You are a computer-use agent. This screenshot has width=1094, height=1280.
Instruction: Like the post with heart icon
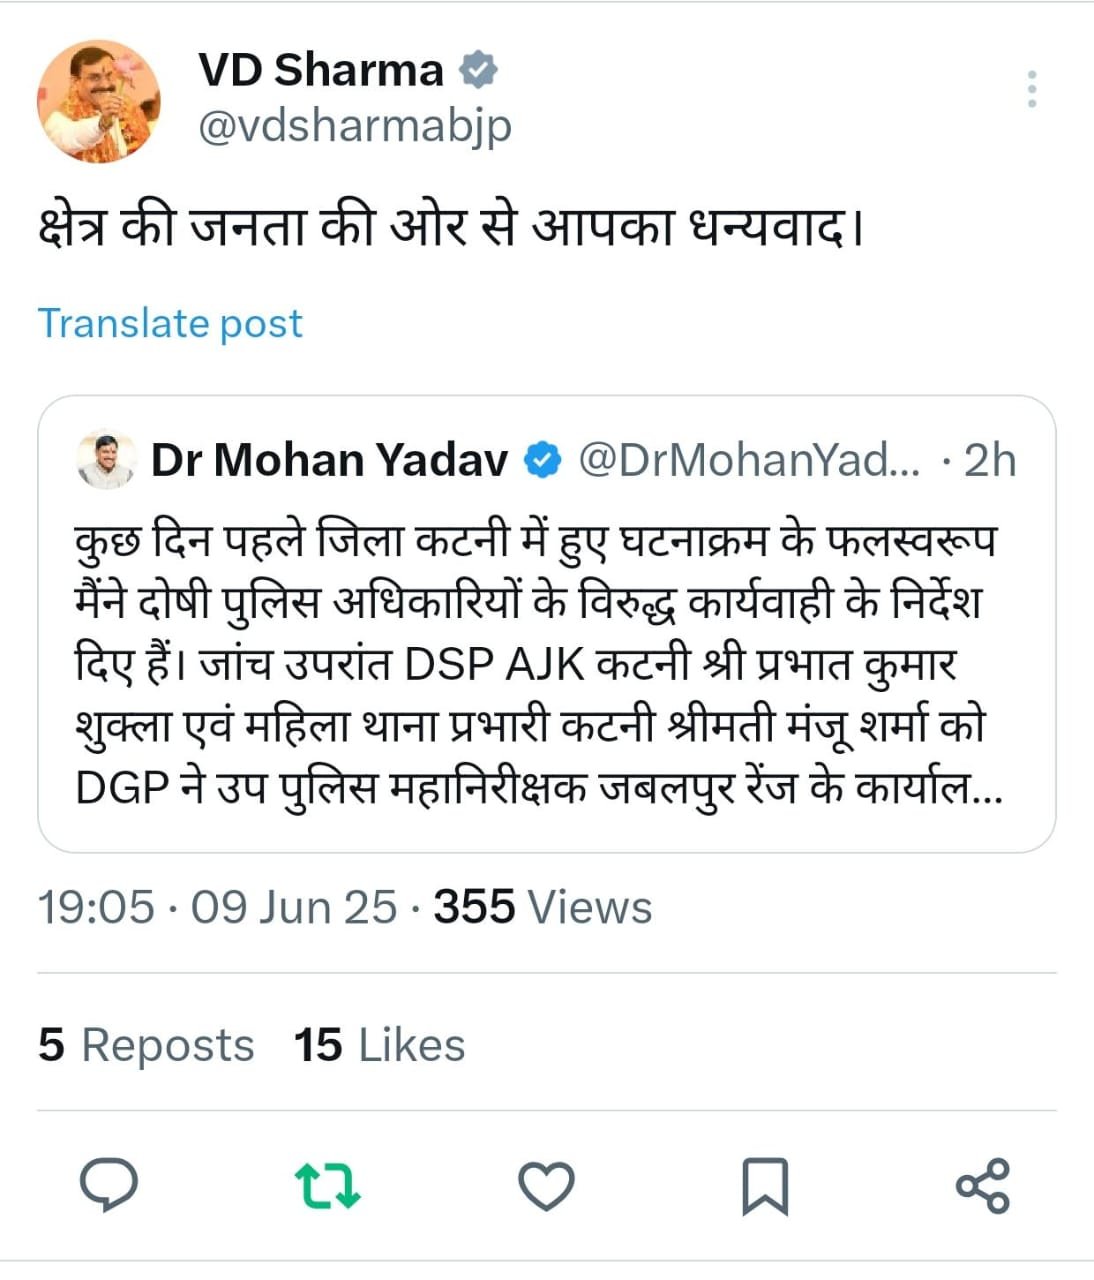tap(546, 1187)
